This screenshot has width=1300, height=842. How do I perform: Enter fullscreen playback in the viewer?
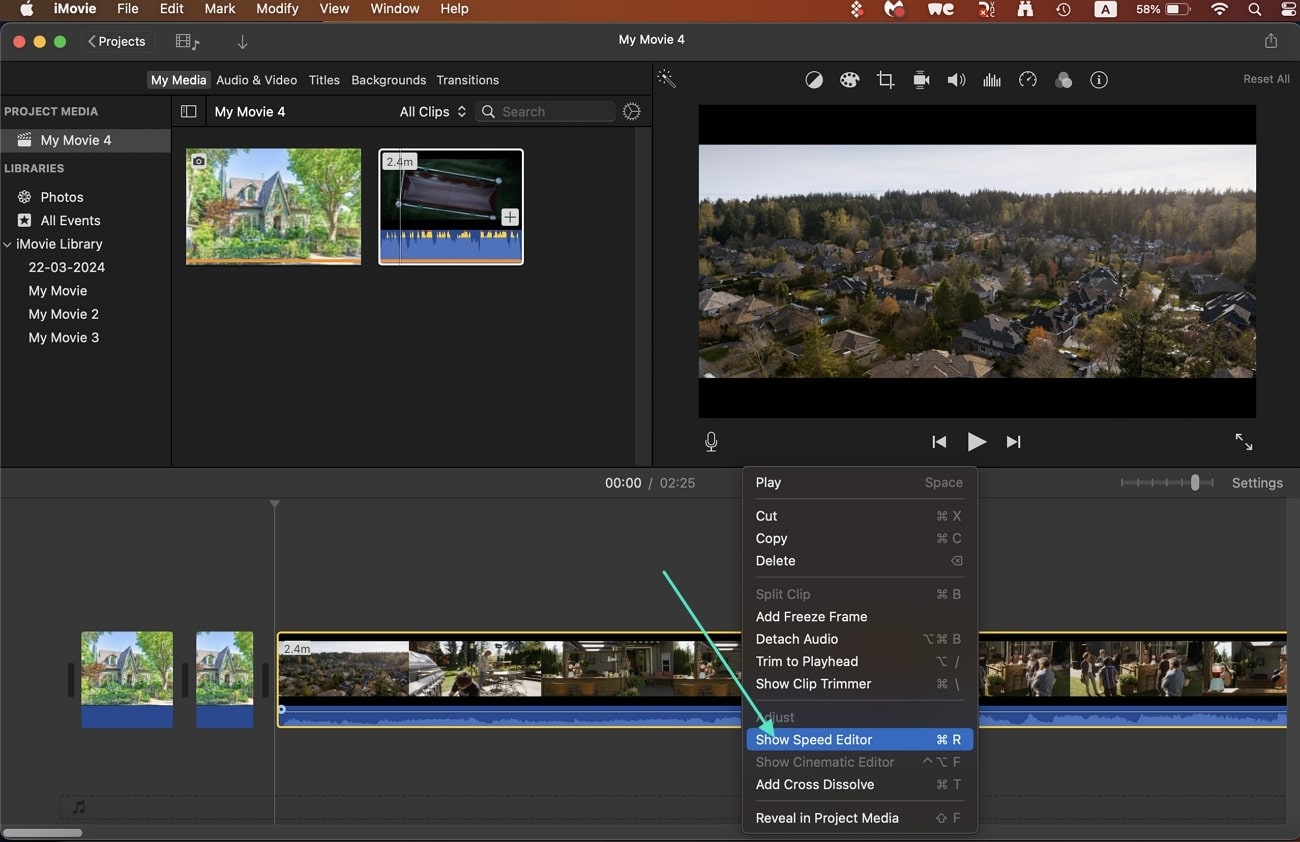(x=1244, y=441)
